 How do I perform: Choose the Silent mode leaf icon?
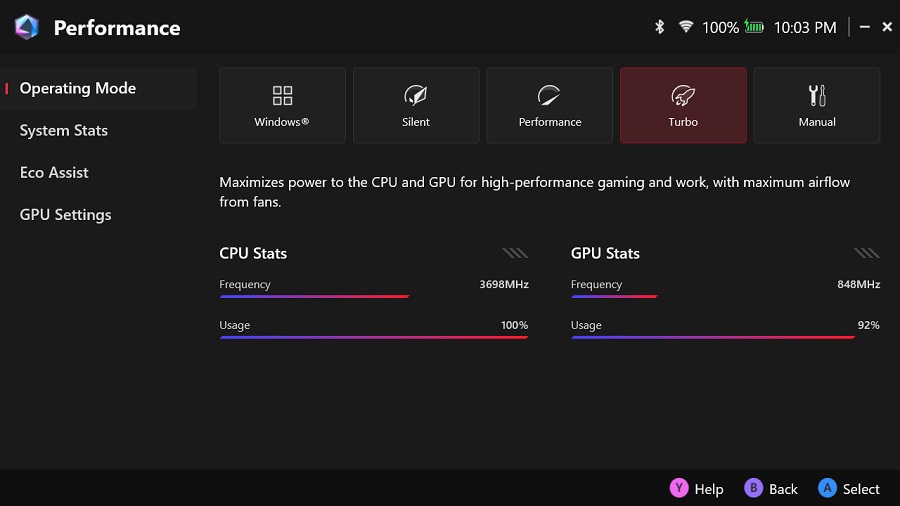[x=416, y=96]
